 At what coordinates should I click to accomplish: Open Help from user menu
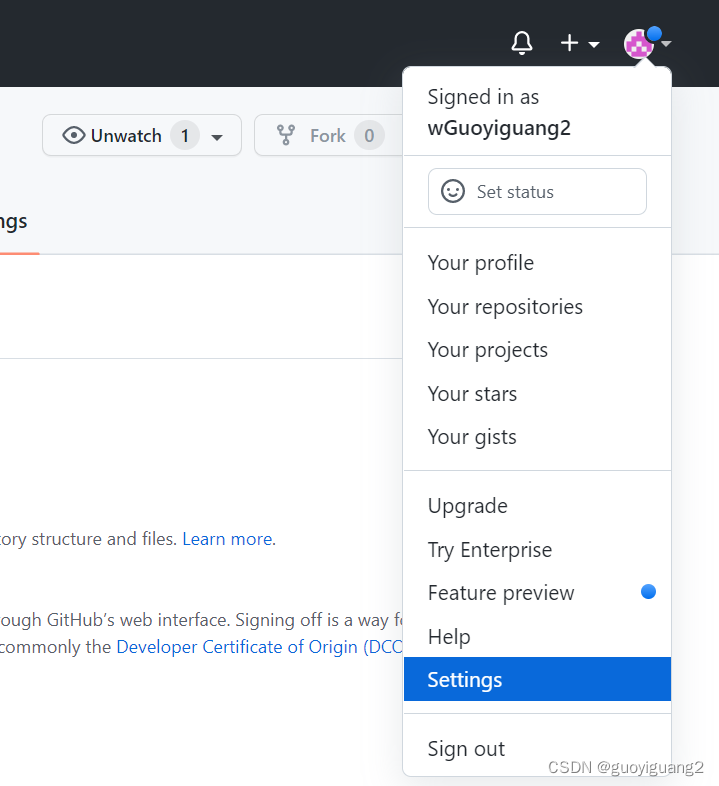(537, 637)
